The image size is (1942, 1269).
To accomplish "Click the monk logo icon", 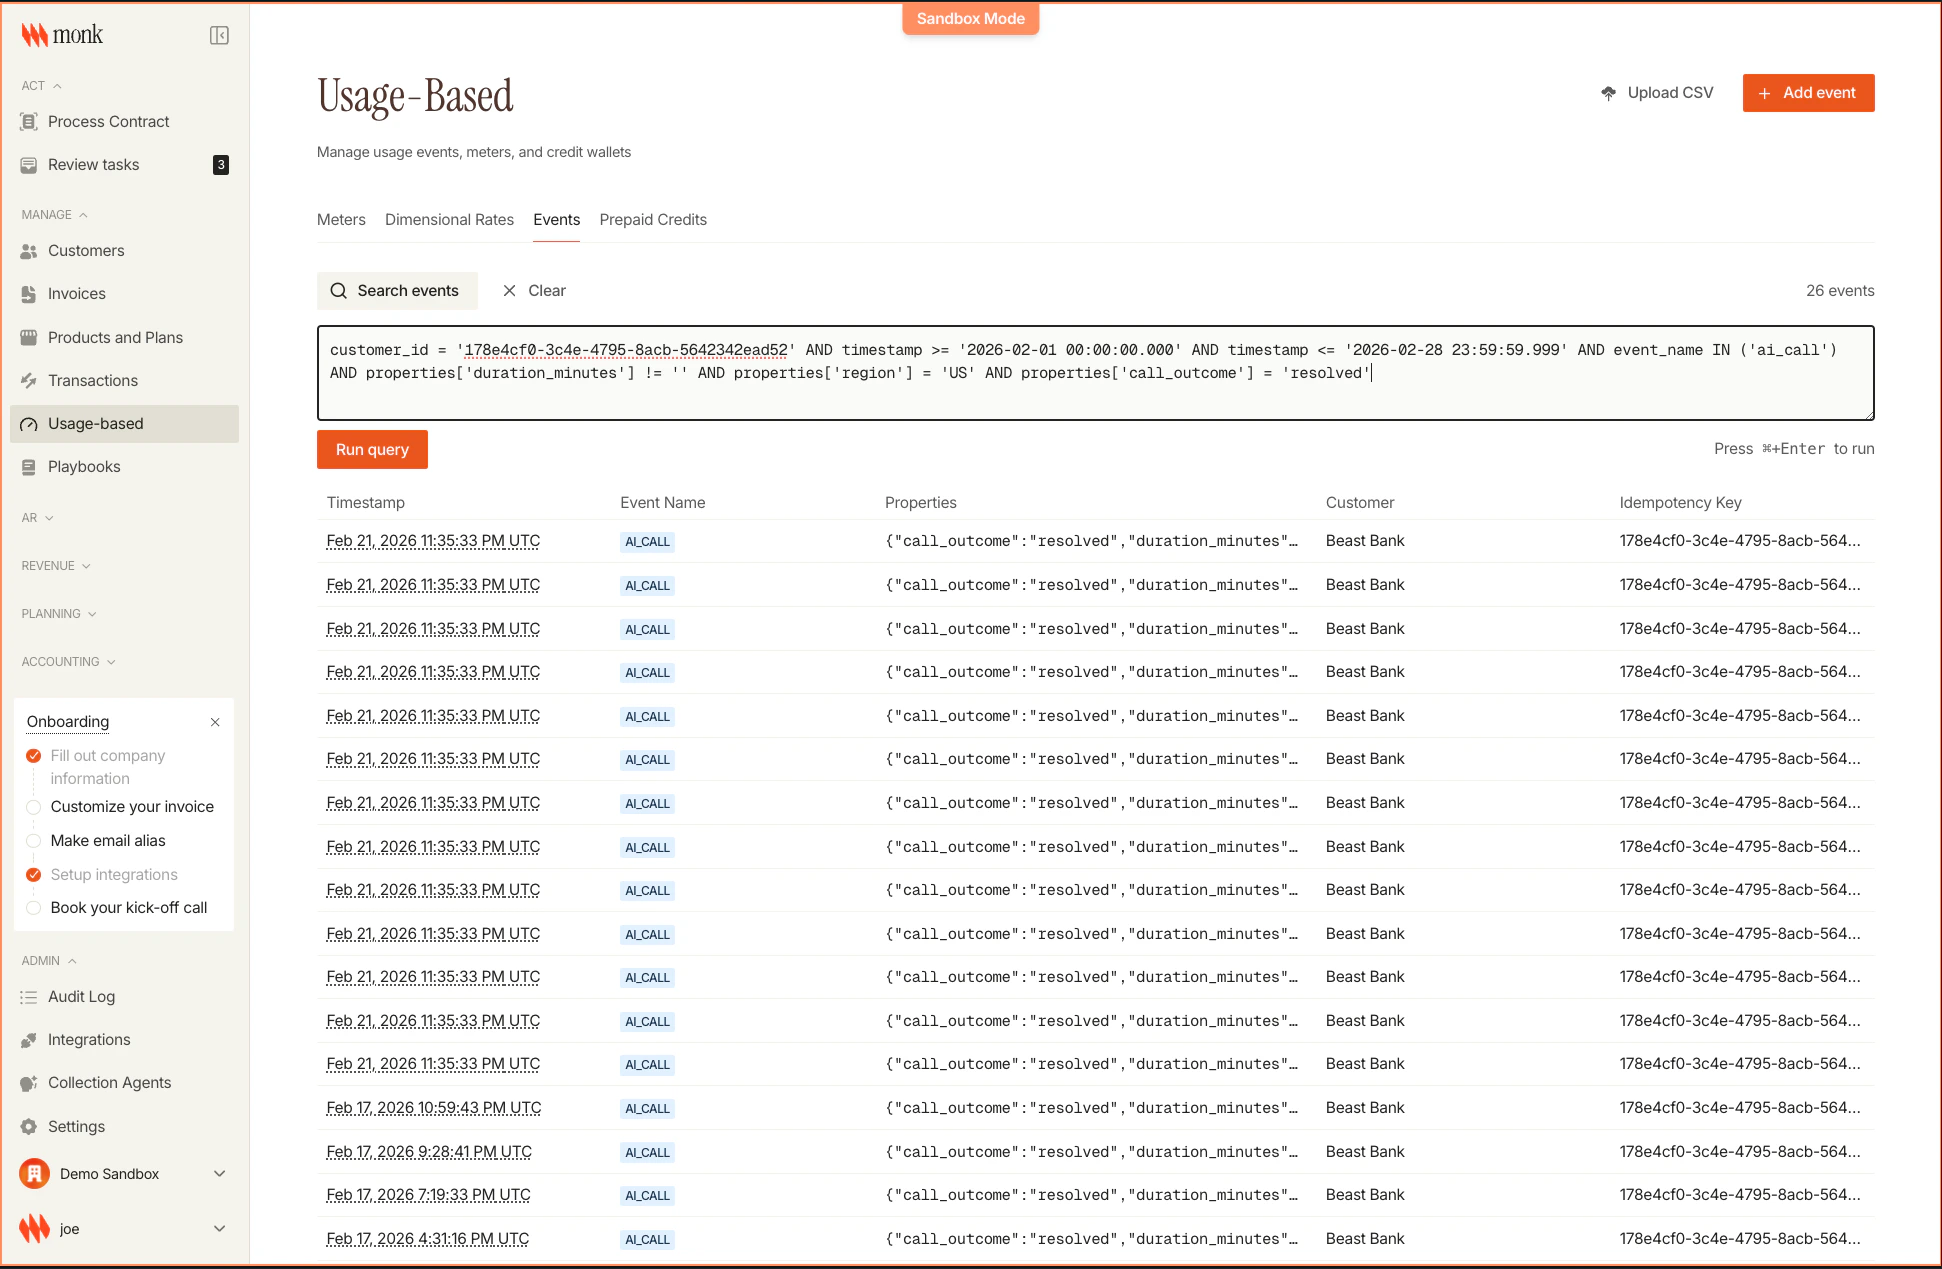I will tap(34, 35).
